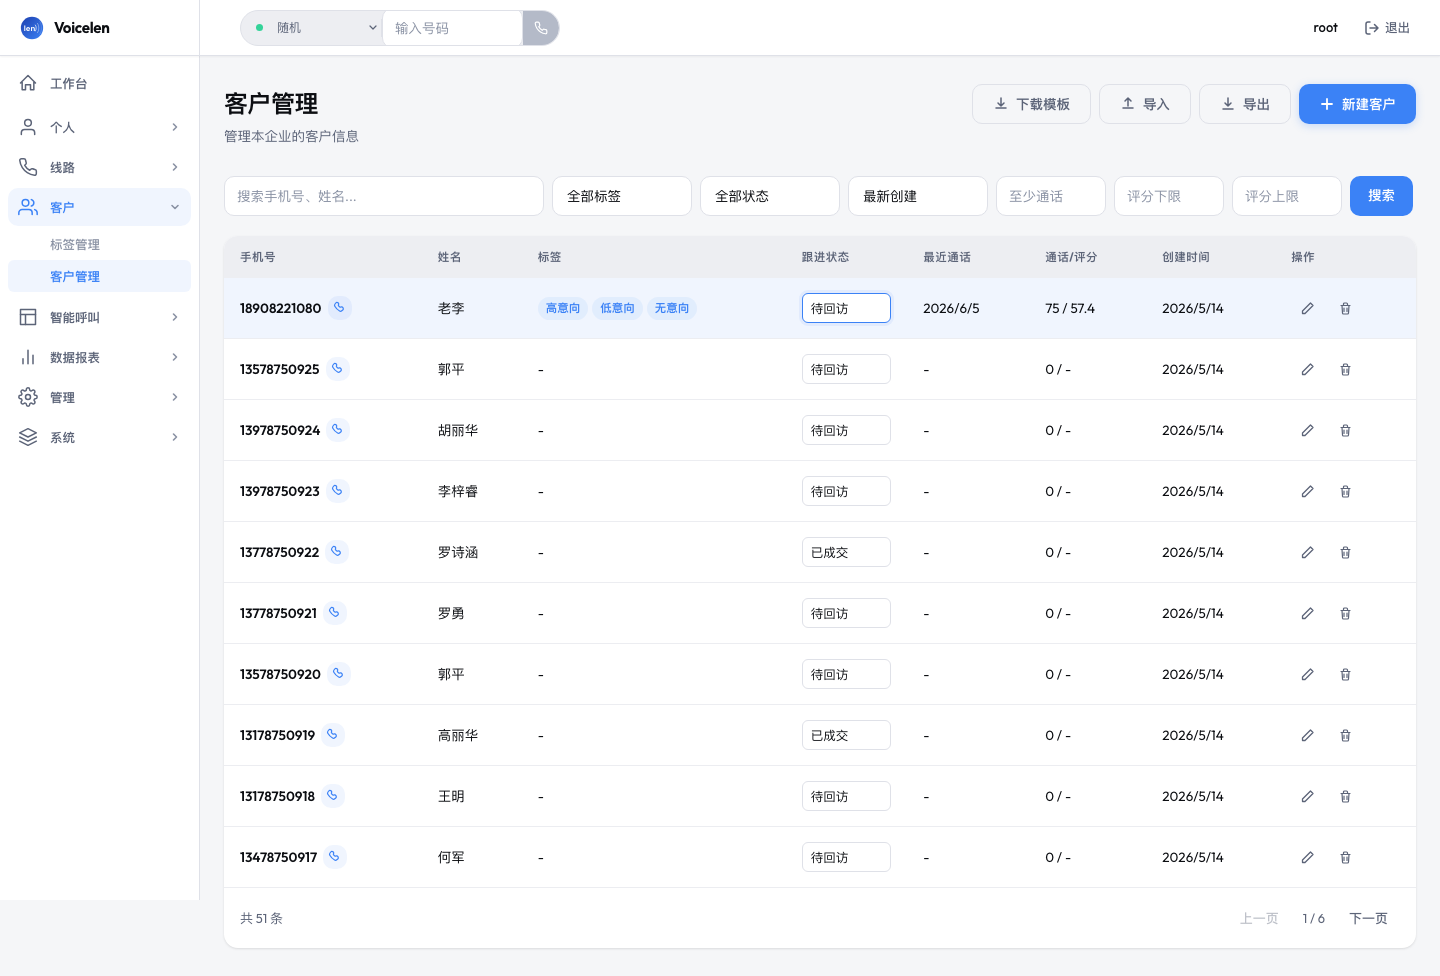Edit the 胡丽华 customer record

(x=1307, y=430)
